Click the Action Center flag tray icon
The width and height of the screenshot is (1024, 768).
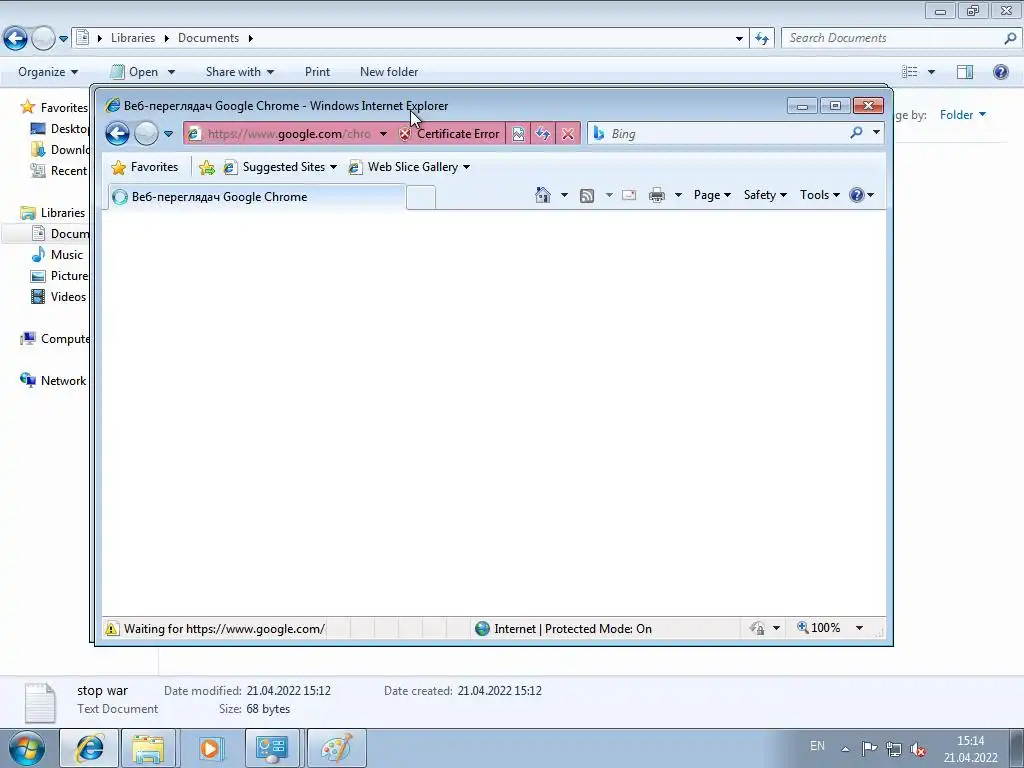[x=869, y=749]
